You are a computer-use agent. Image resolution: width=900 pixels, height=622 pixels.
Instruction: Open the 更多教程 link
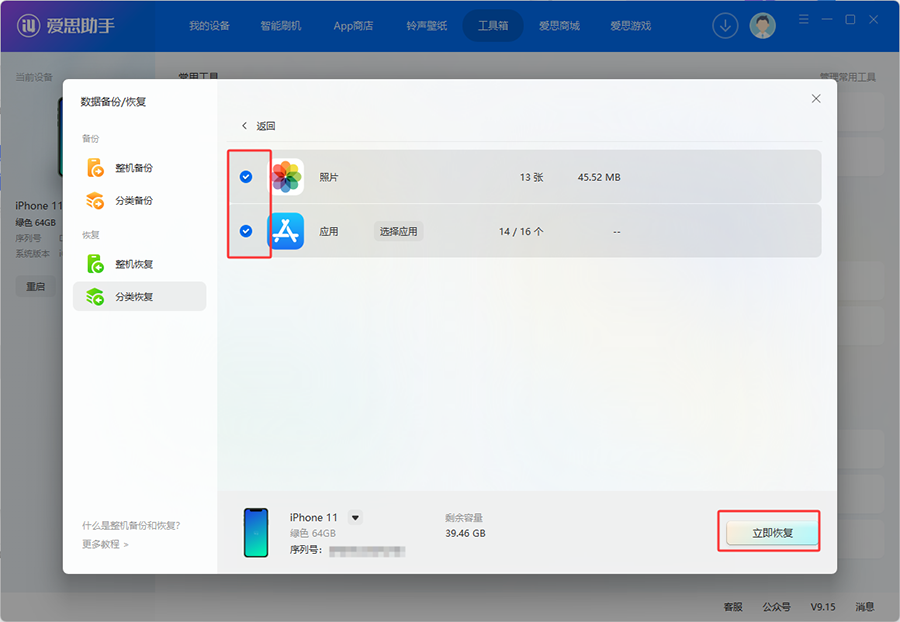[105, 544]
